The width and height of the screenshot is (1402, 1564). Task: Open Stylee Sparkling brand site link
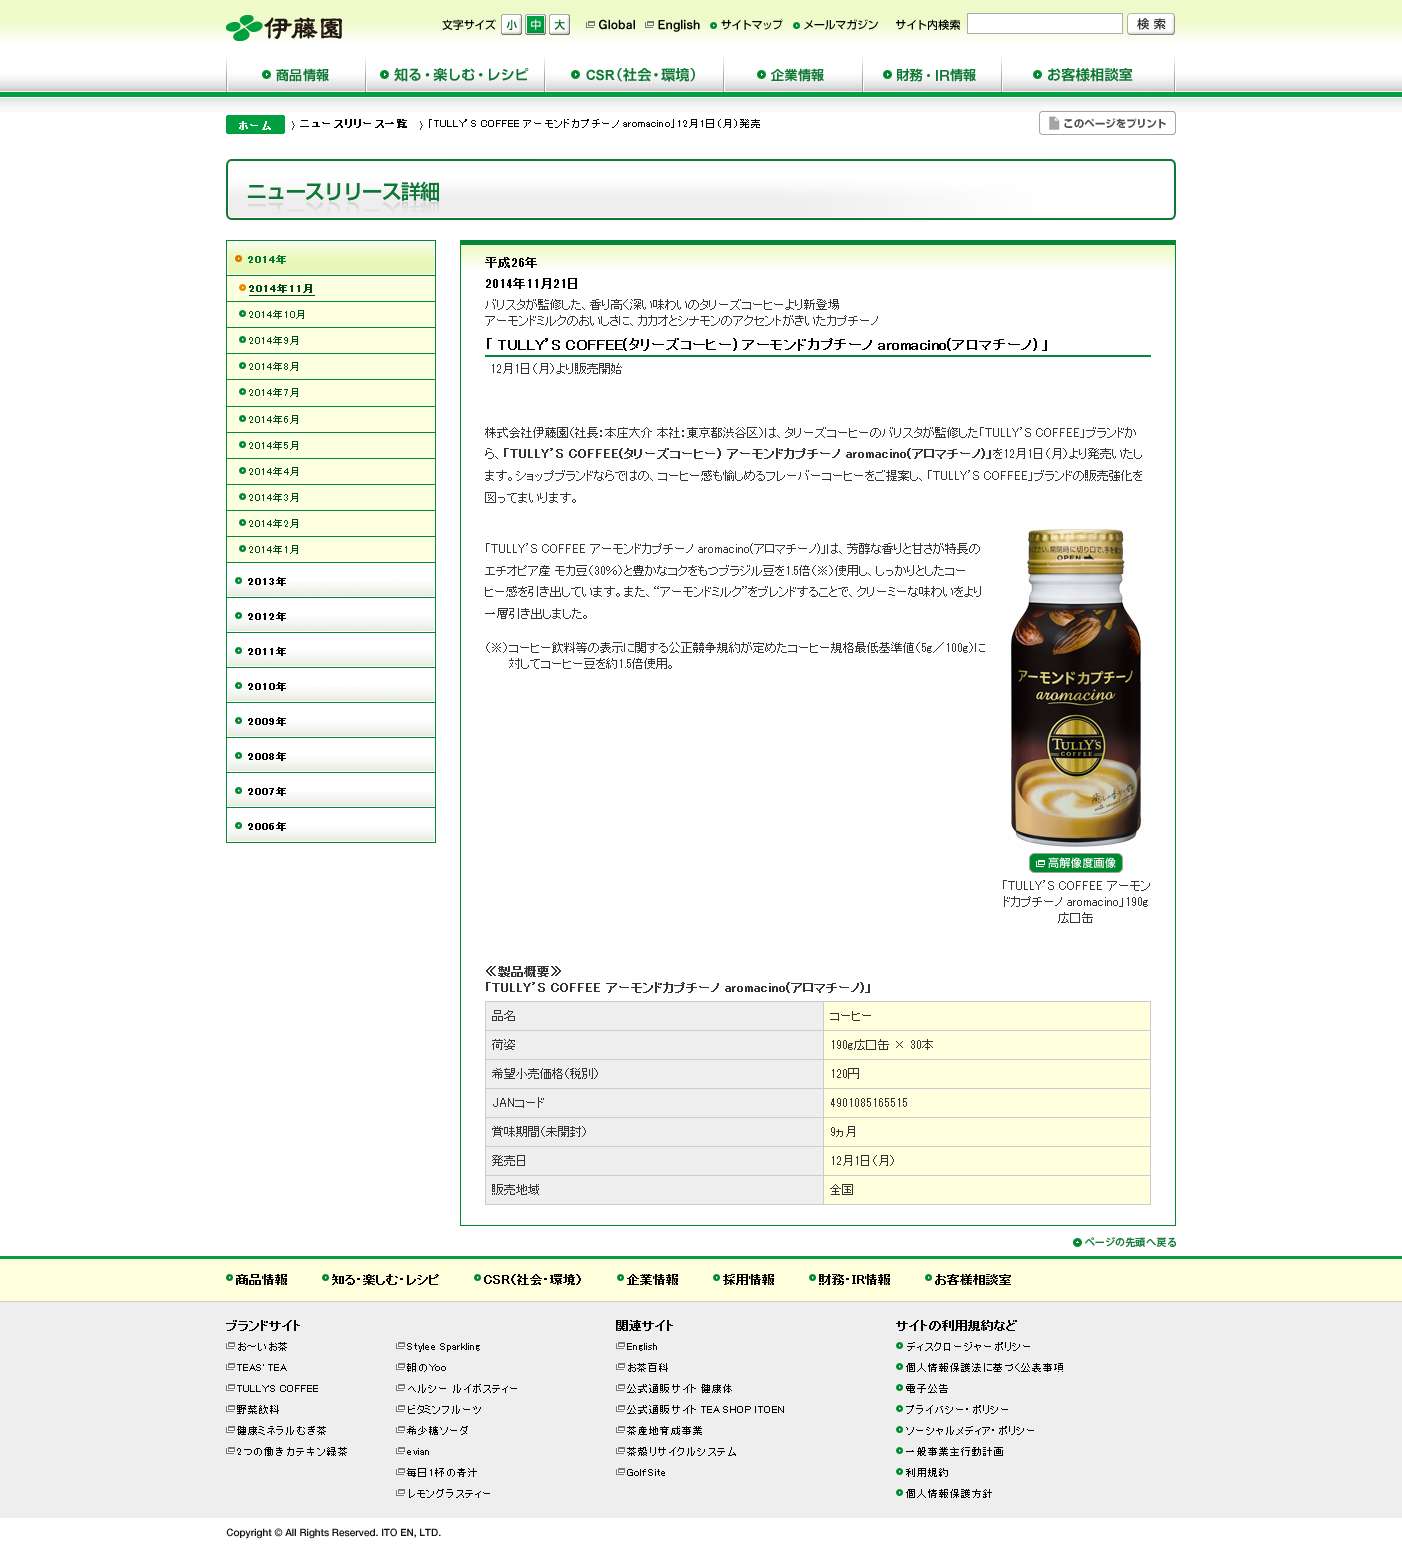[438, 1346]
